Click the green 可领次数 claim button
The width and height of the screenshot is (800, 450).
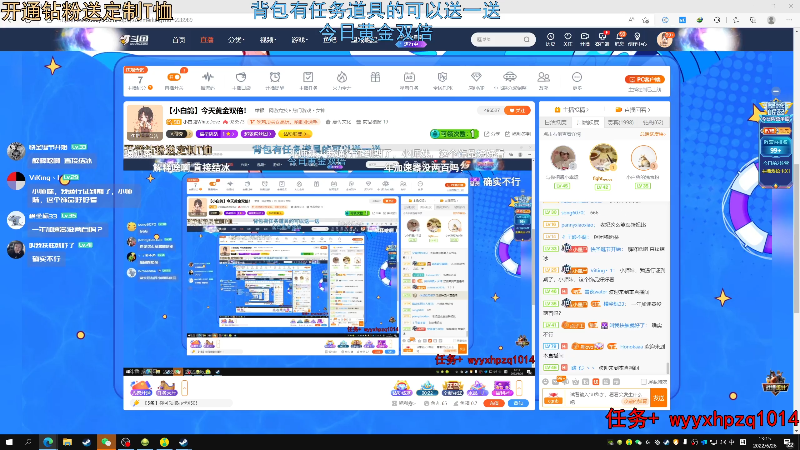click(x=454, y=134)
